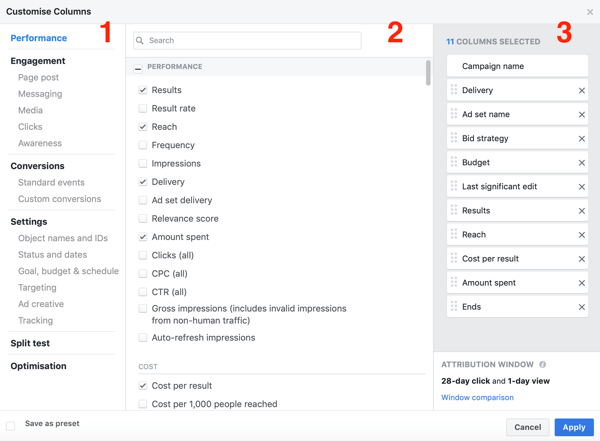Screen dimensions: 600x441
Task: Click the column search field
Action: (x=247, y=41)
